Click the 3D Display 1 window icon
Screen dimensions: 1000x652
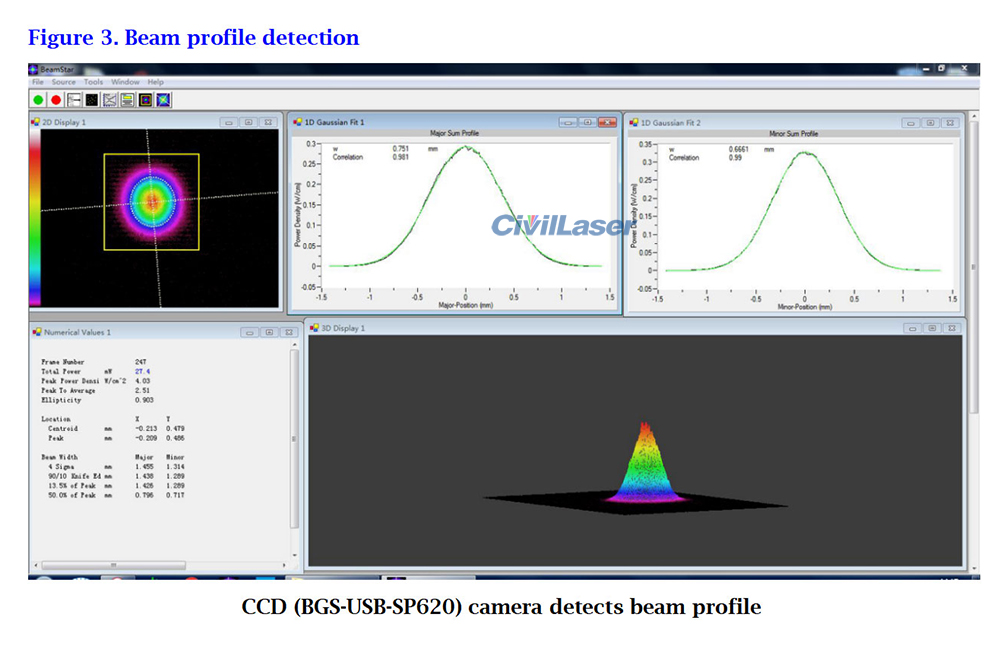click(x=313, y=328)
